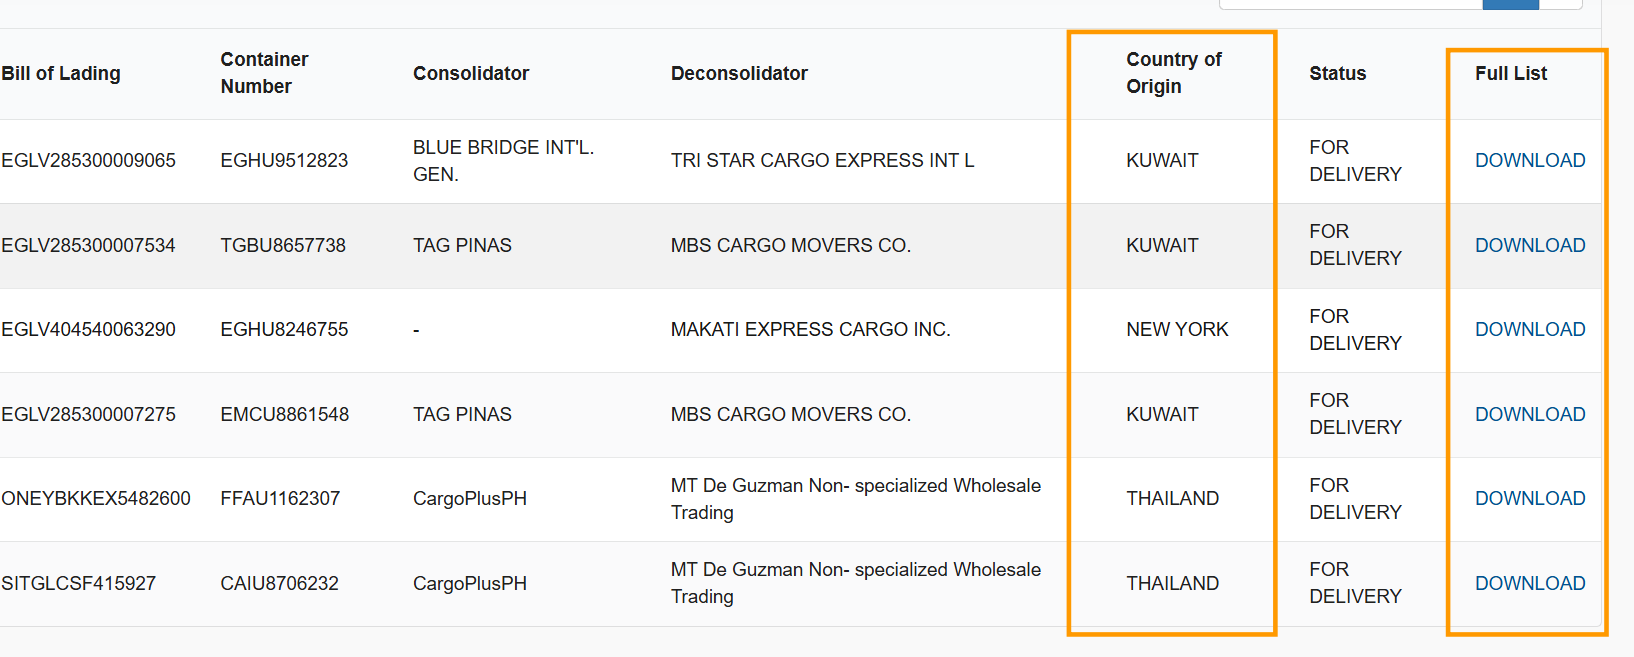Click BLUE BRIDGE INT'L. GEN. consolidator cell
Screen dimensions: 1634x657
coord(503,160)
